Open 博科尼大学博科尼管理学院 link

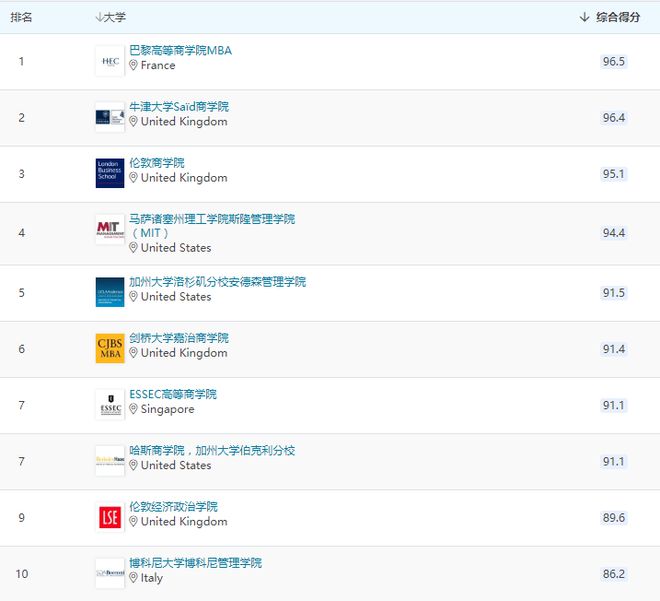pos(195,563)
